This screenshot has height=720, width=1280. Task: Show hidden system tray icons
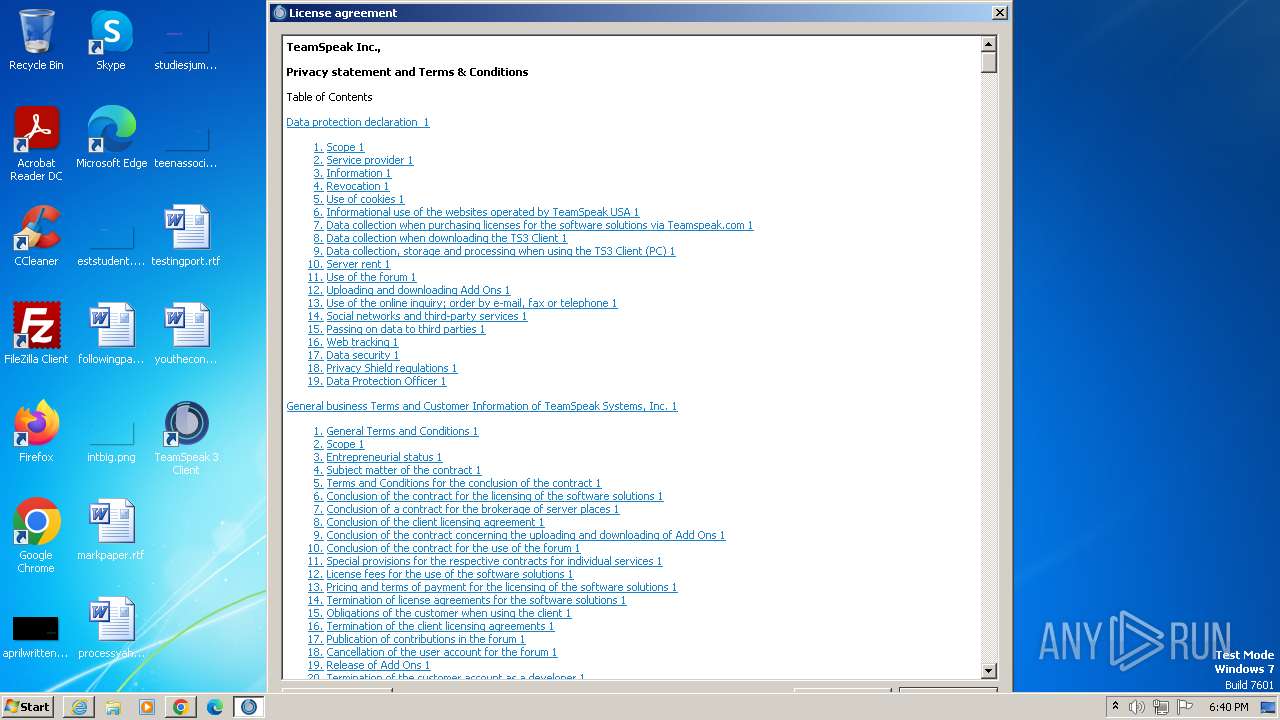pyautogui.click(x=1116, y=707)
